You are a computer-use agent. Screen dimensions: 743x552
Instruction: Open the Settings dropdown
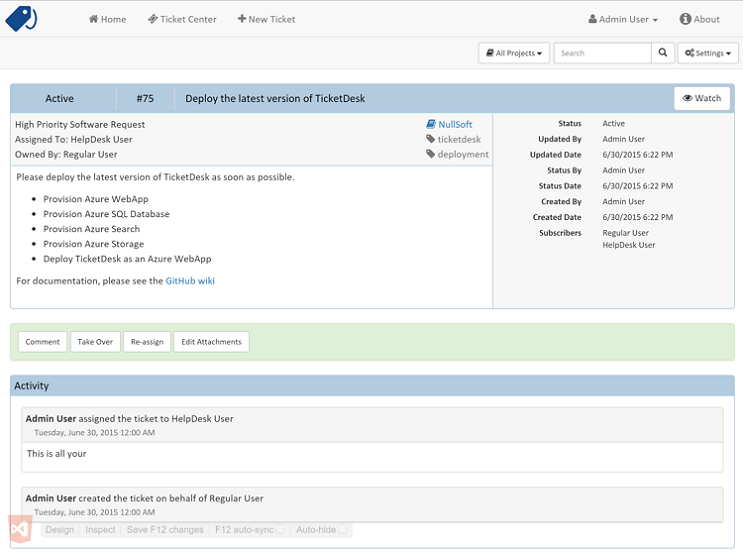(708, 53)
